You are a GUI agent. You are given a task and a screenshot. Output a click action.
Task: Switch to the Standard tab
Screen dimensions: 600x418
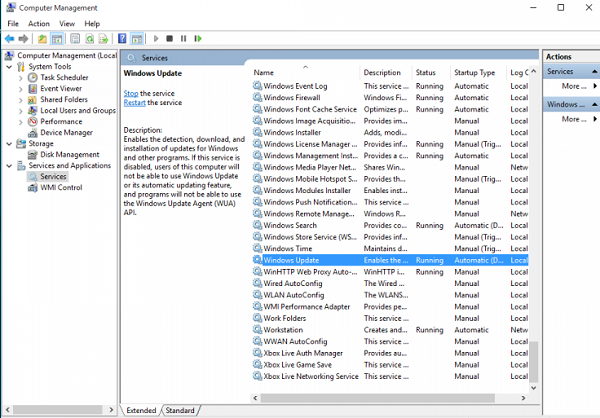[180, 410]
